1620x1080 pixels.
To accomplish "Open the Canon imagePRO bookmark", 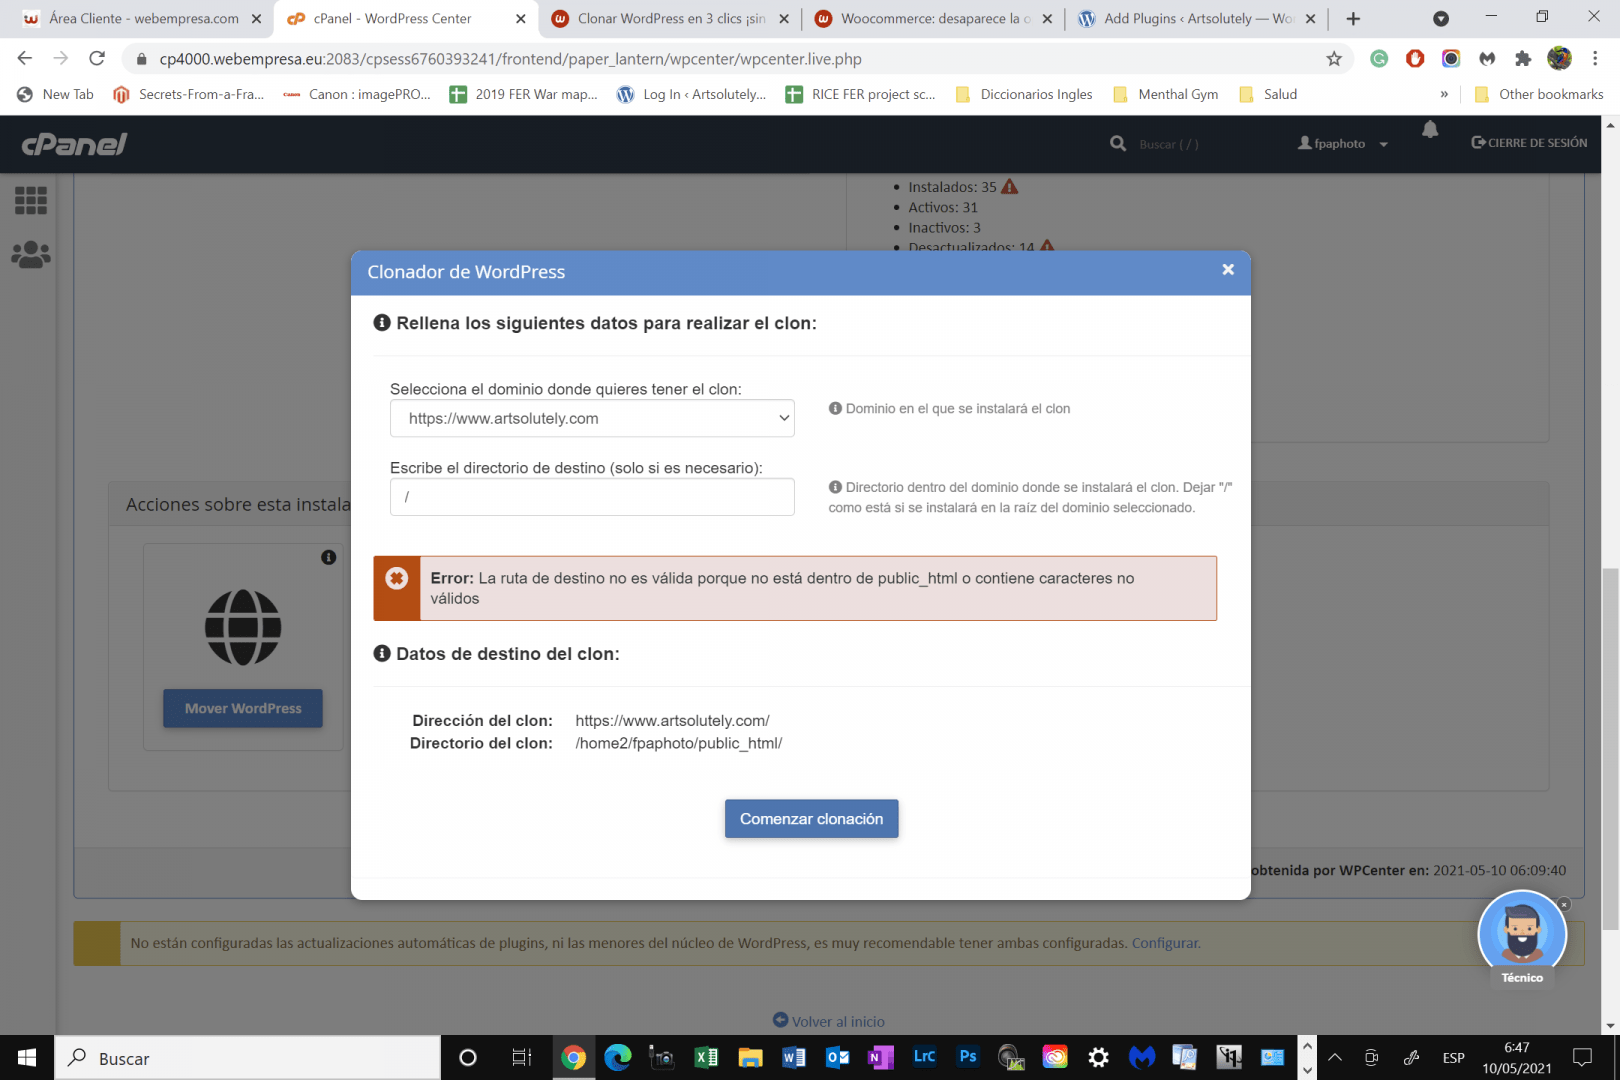I will point(357,94).
